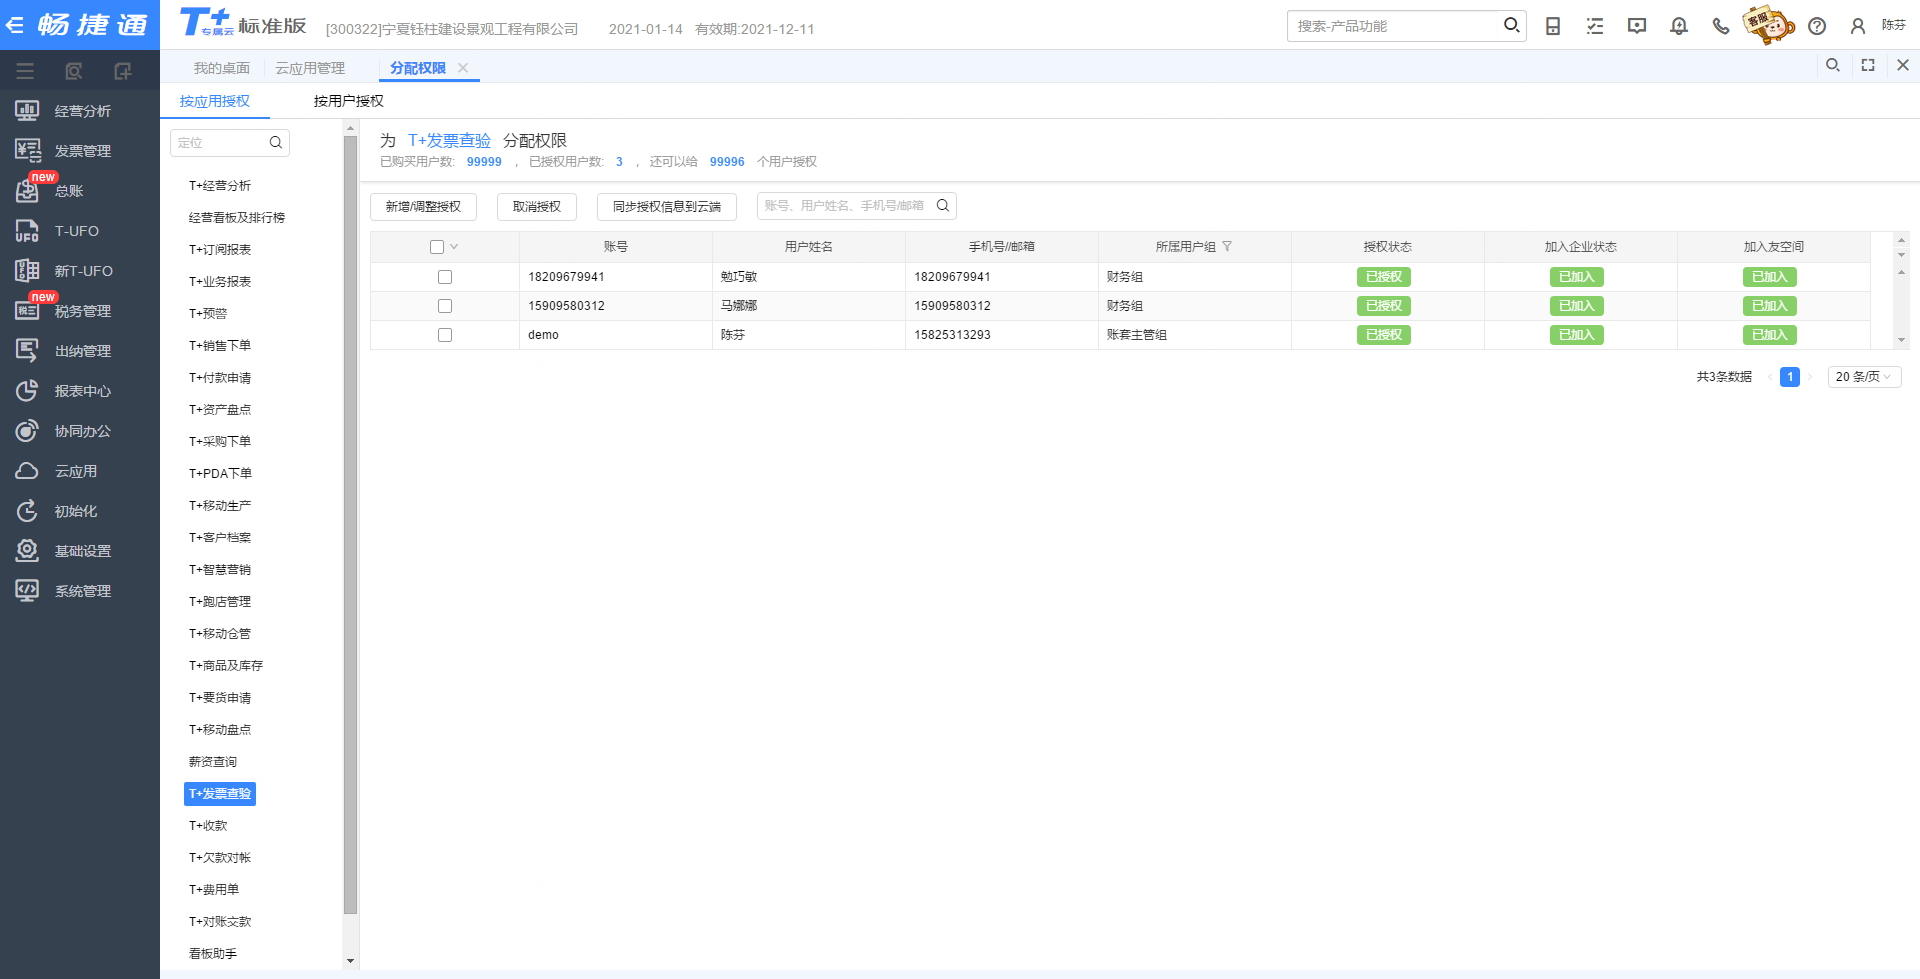
Task: Open 报表中心 in the sidebar
Action: coord(83,391)
